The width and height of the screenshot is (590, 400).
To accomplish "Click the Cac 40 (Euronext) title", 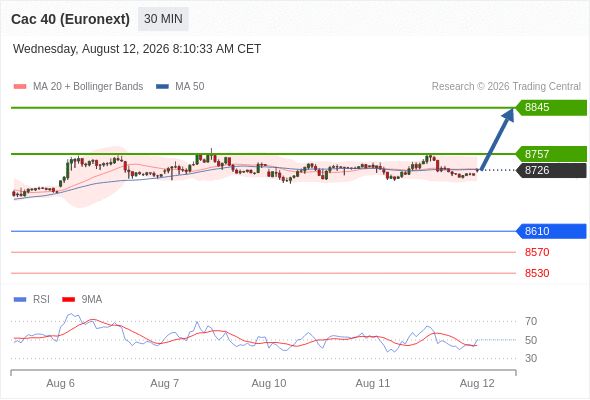I will point(70,19).
